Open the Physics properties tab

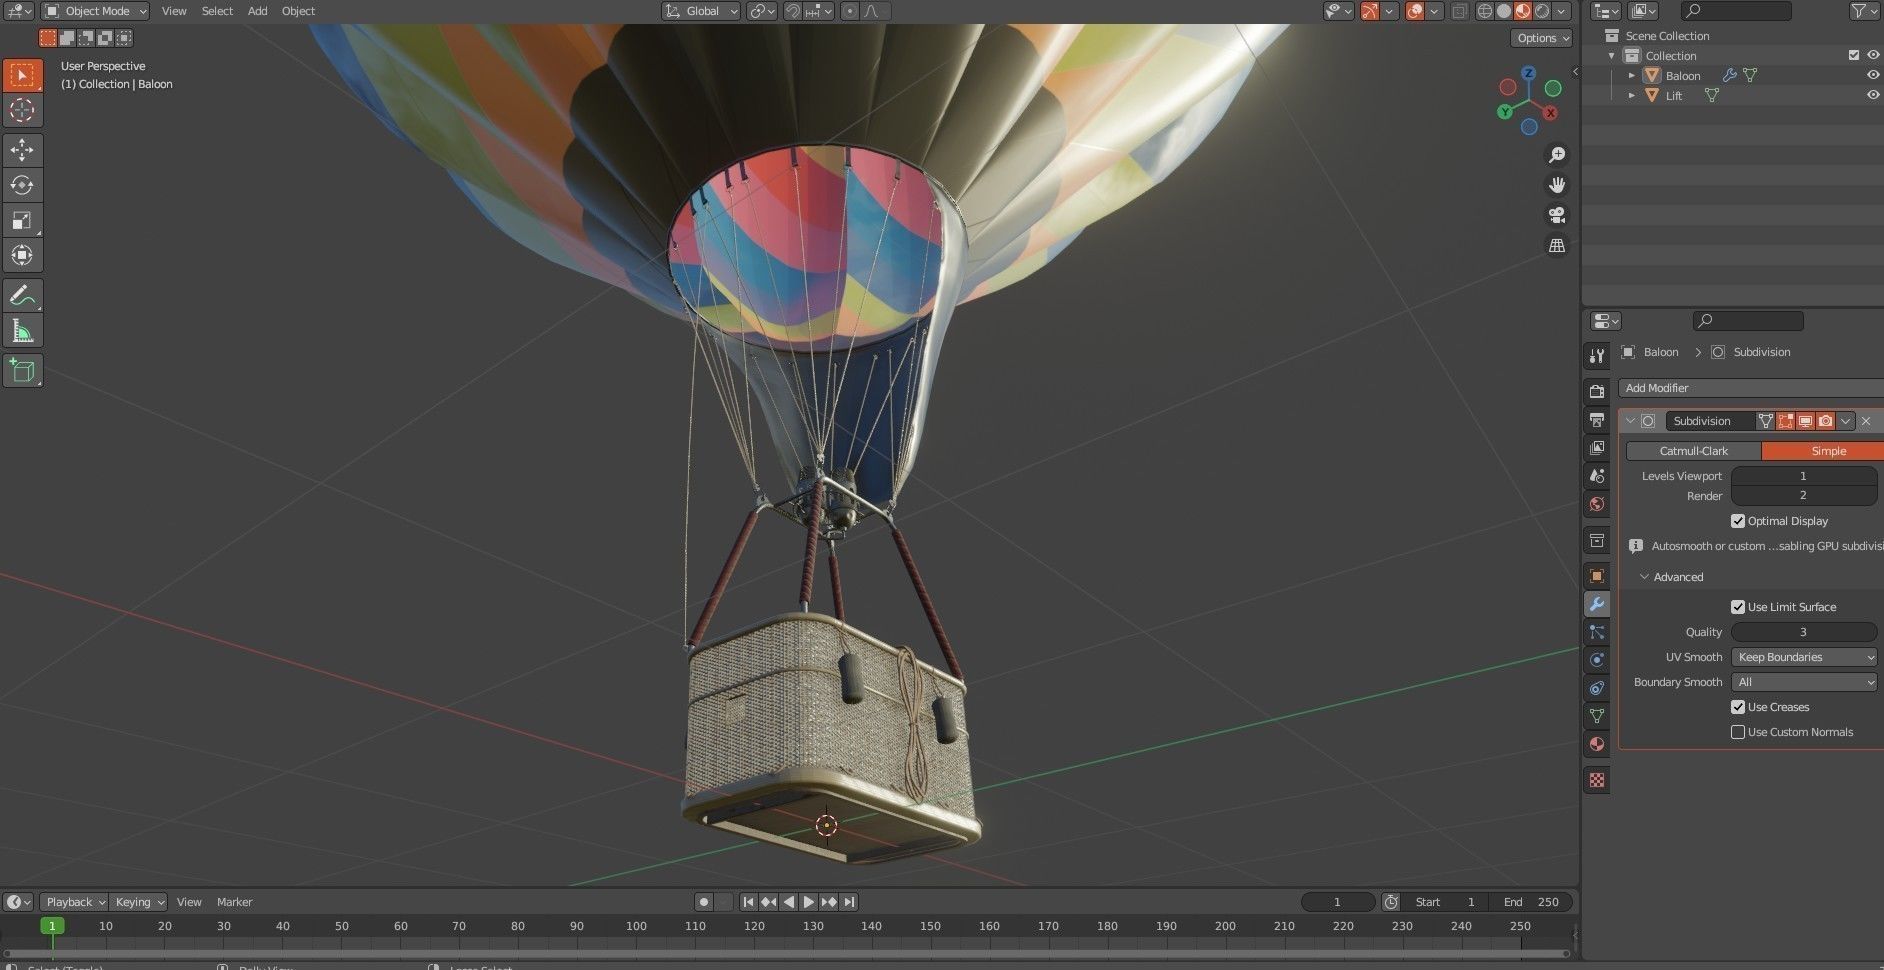[x=1597, y=660]
